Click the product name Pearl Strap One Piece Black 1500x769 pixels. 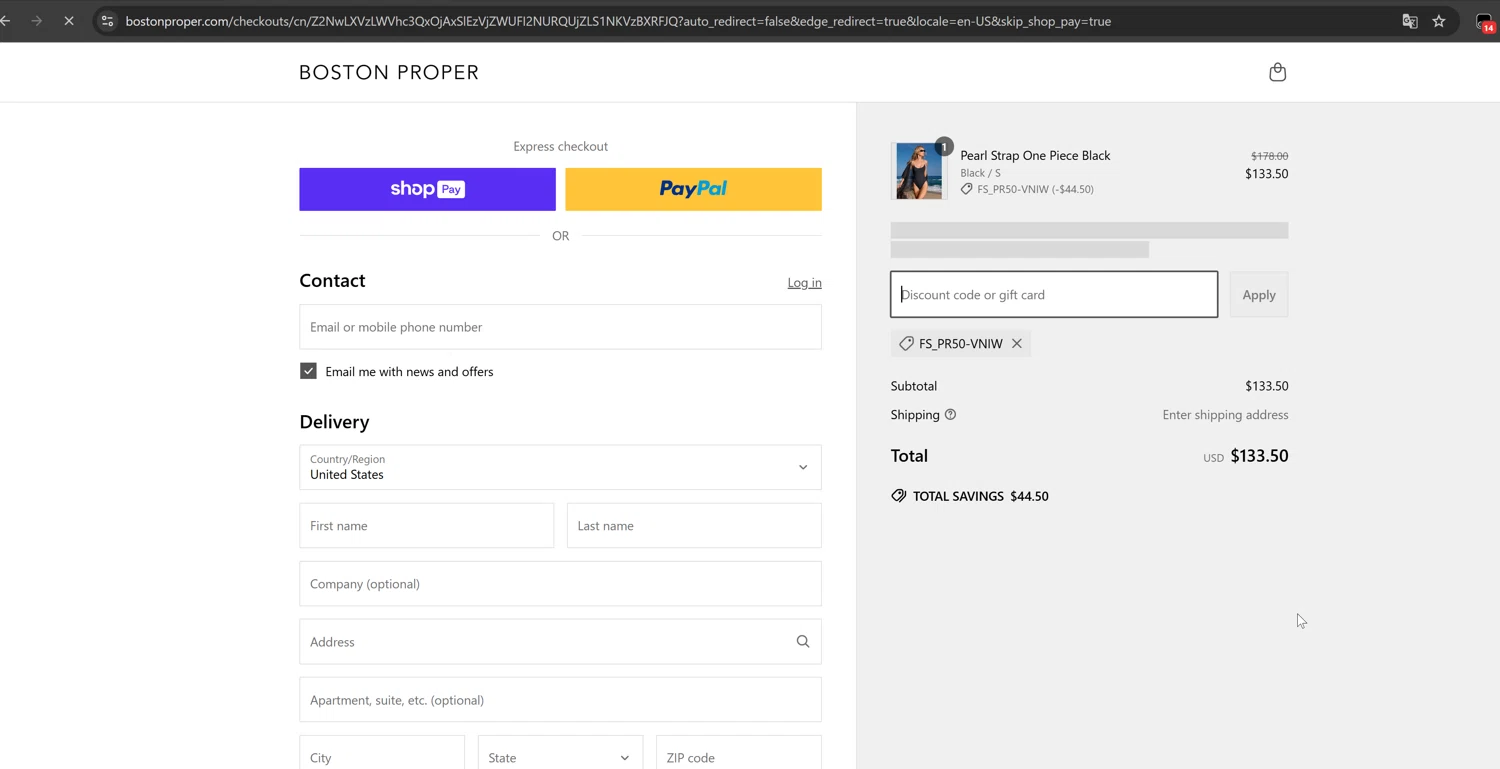[1035, 155]
